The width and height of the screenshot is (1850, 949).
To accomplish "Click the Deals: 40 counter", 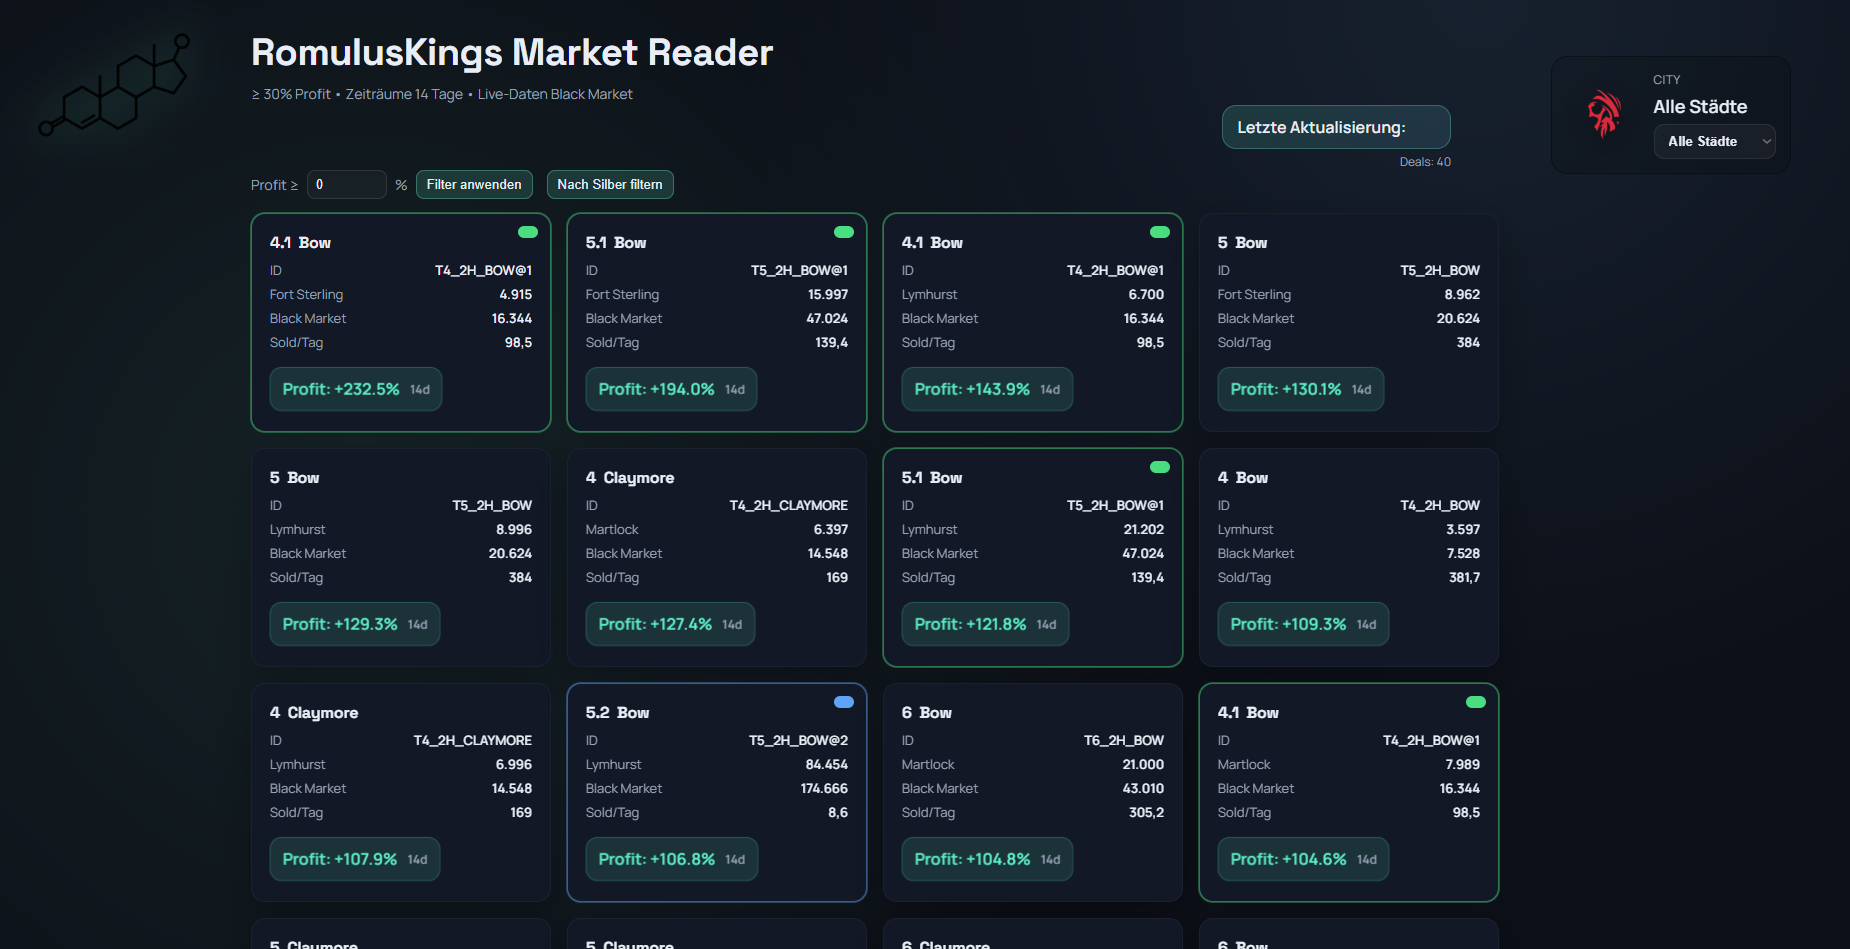I will (x=1424, y=161).
